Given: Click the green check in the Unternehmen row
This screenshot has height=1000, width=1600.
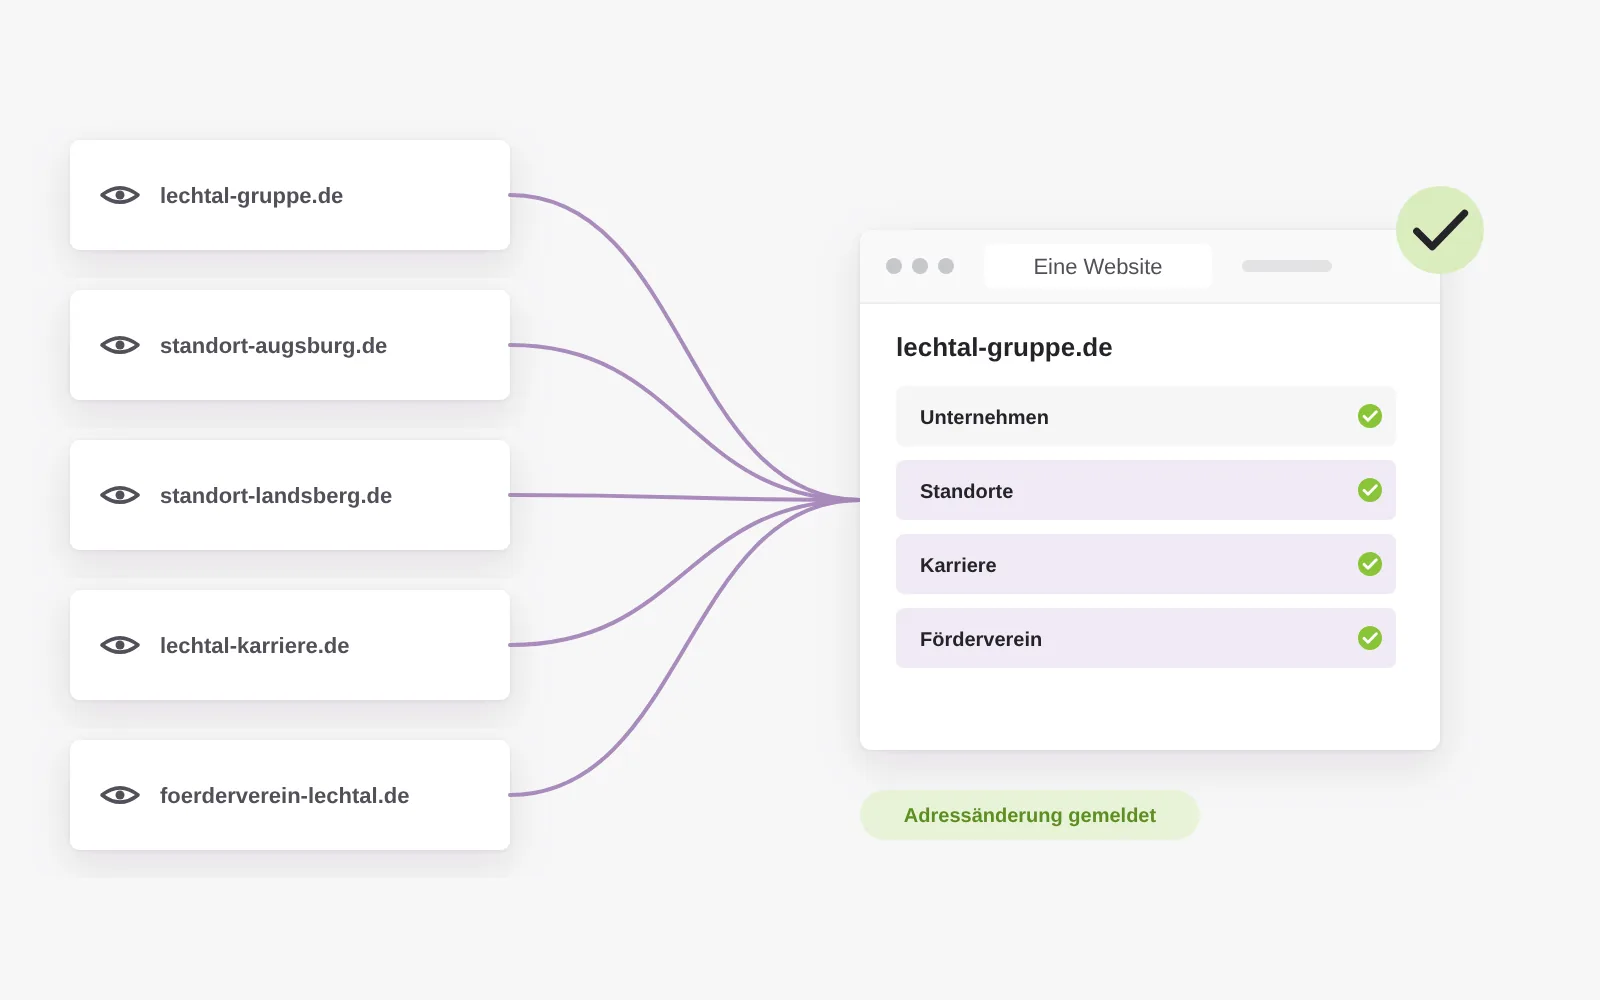Looking at the screenshot, I should [1370, 416].
